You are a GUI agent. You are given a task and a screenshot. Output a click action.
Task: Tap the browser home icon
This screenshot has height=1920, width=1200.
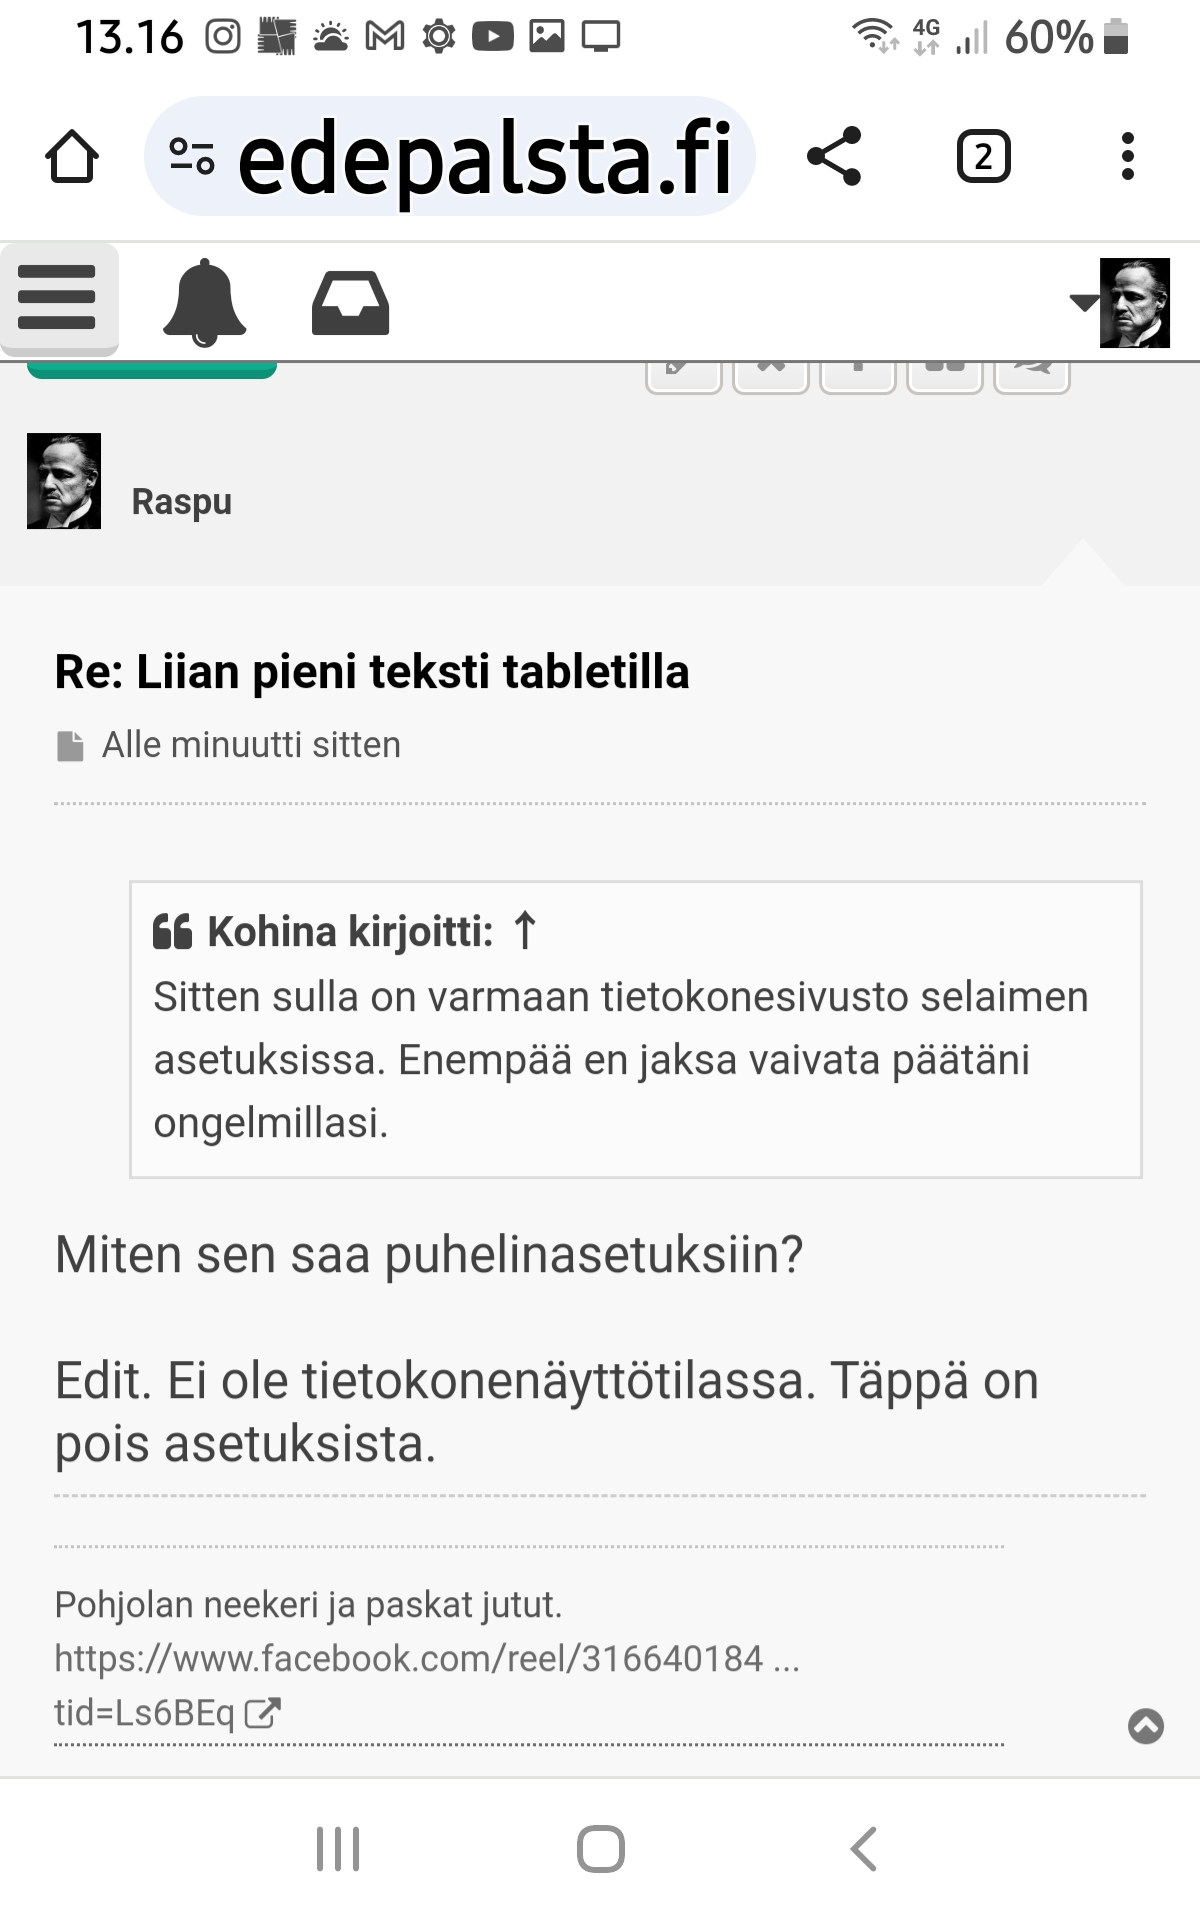(72, 157)
